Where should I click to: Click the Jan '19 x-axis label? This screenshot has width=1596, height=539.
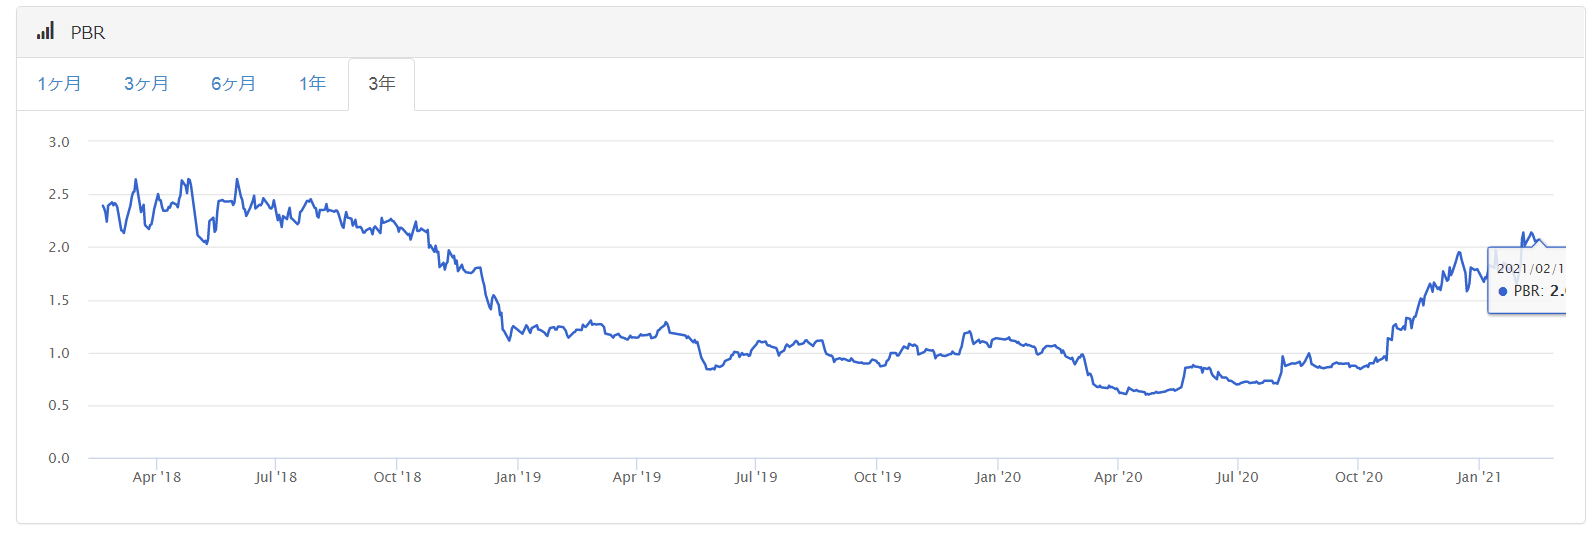518,477
